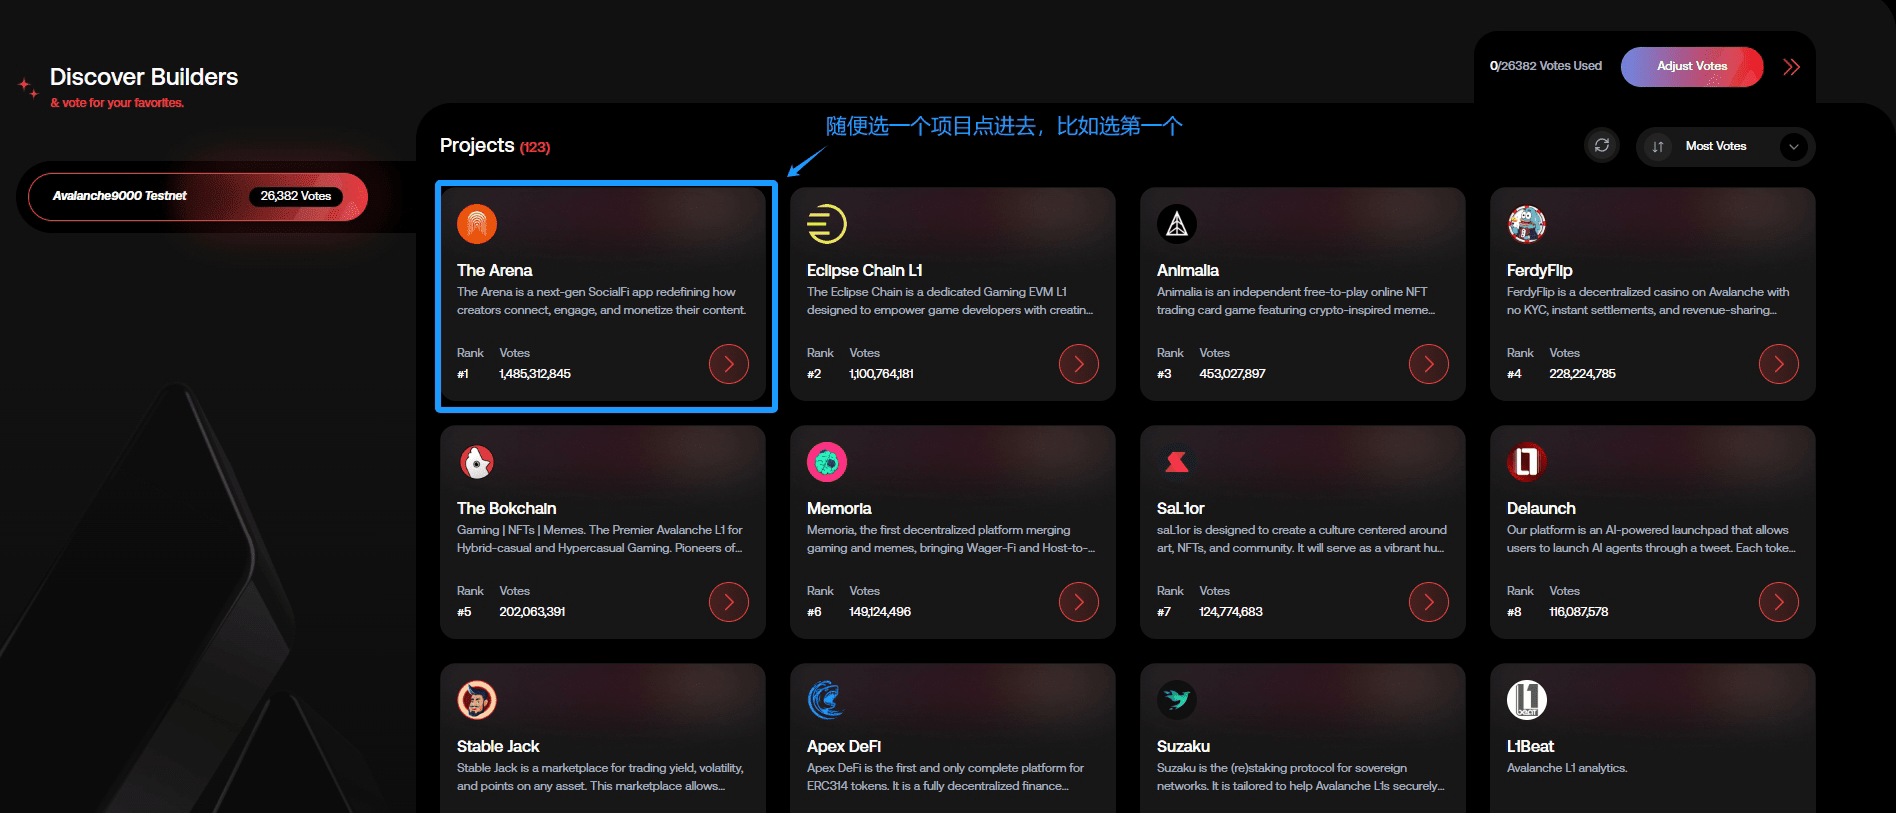
Task: Click the Adjust Votes button
Action: point(1692,67)
